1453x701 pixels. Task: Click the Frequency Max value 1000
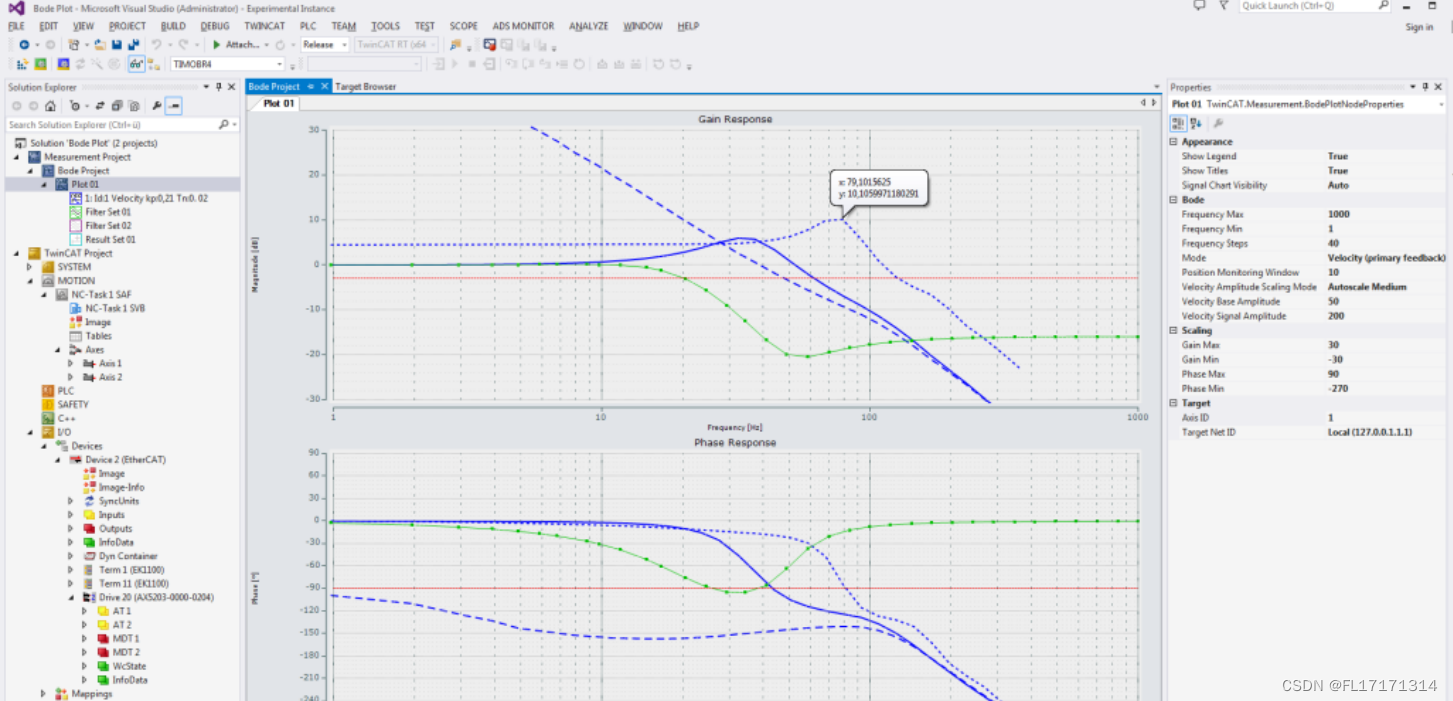click(x=1338, y=214)
